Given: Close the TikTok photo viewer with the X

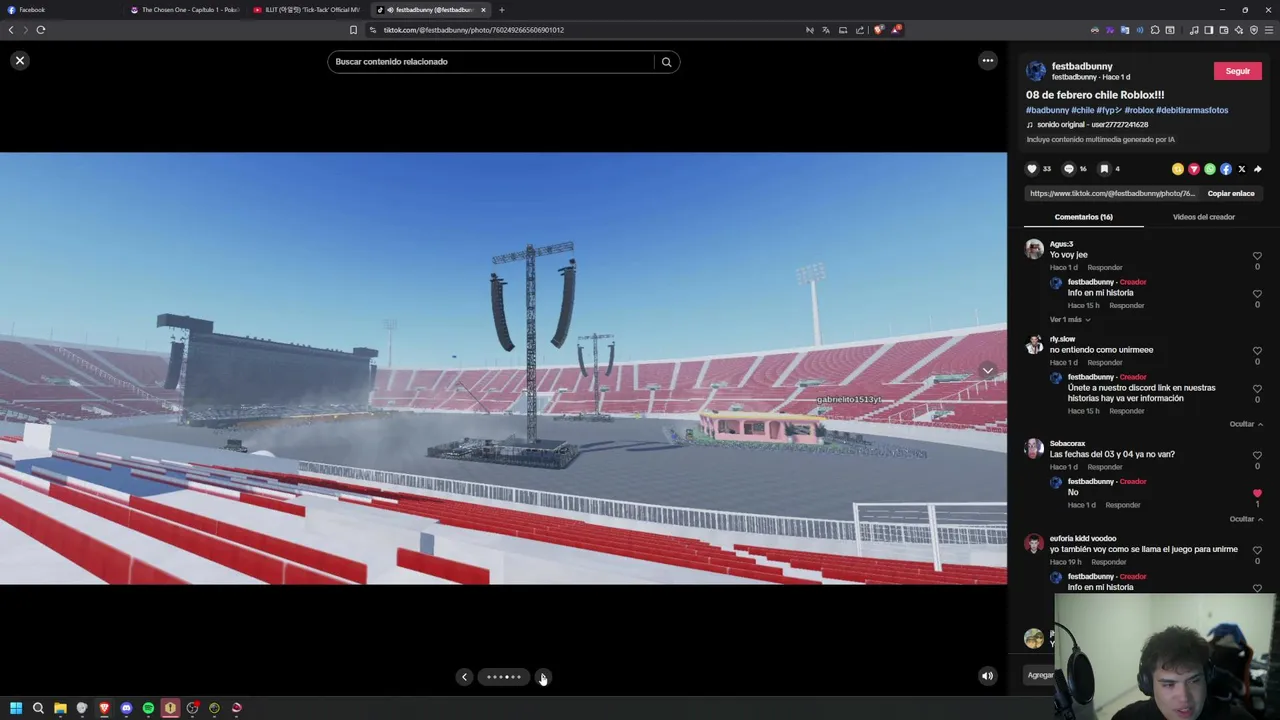Looking at the screenshot, I should point(19,61).
